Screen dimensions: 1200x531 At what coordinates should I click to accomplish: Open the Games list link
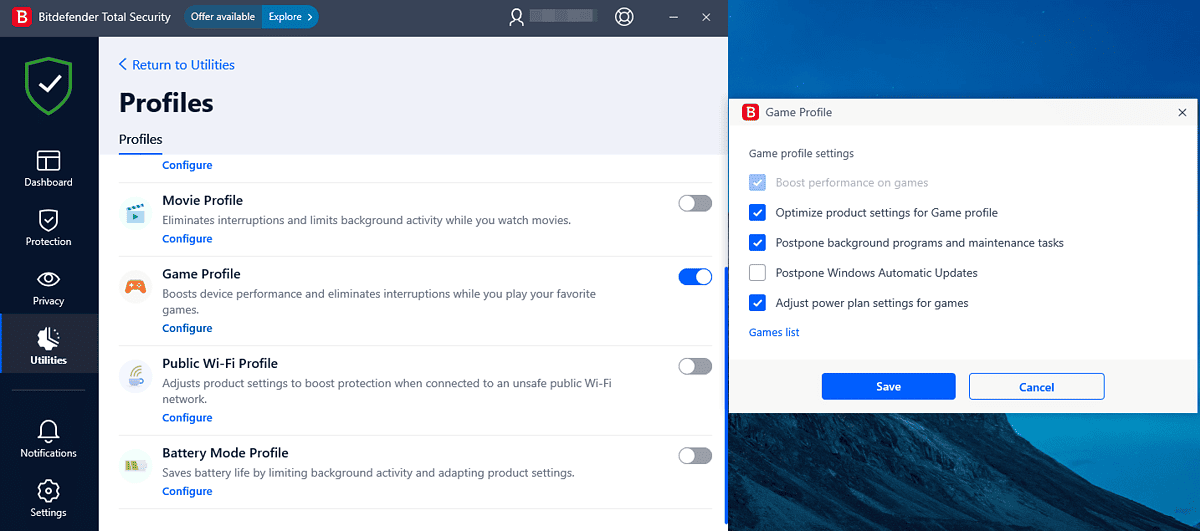pyautogui.click(x=774, y=332)
